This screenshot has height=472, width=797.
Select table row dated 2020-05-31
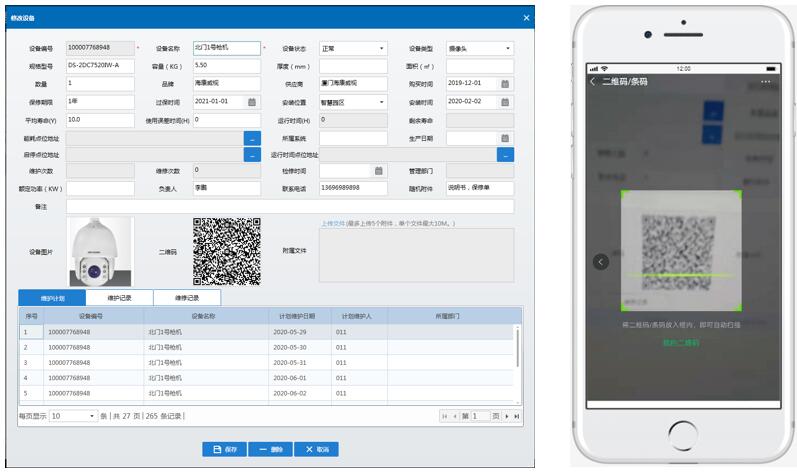(267, 363)
